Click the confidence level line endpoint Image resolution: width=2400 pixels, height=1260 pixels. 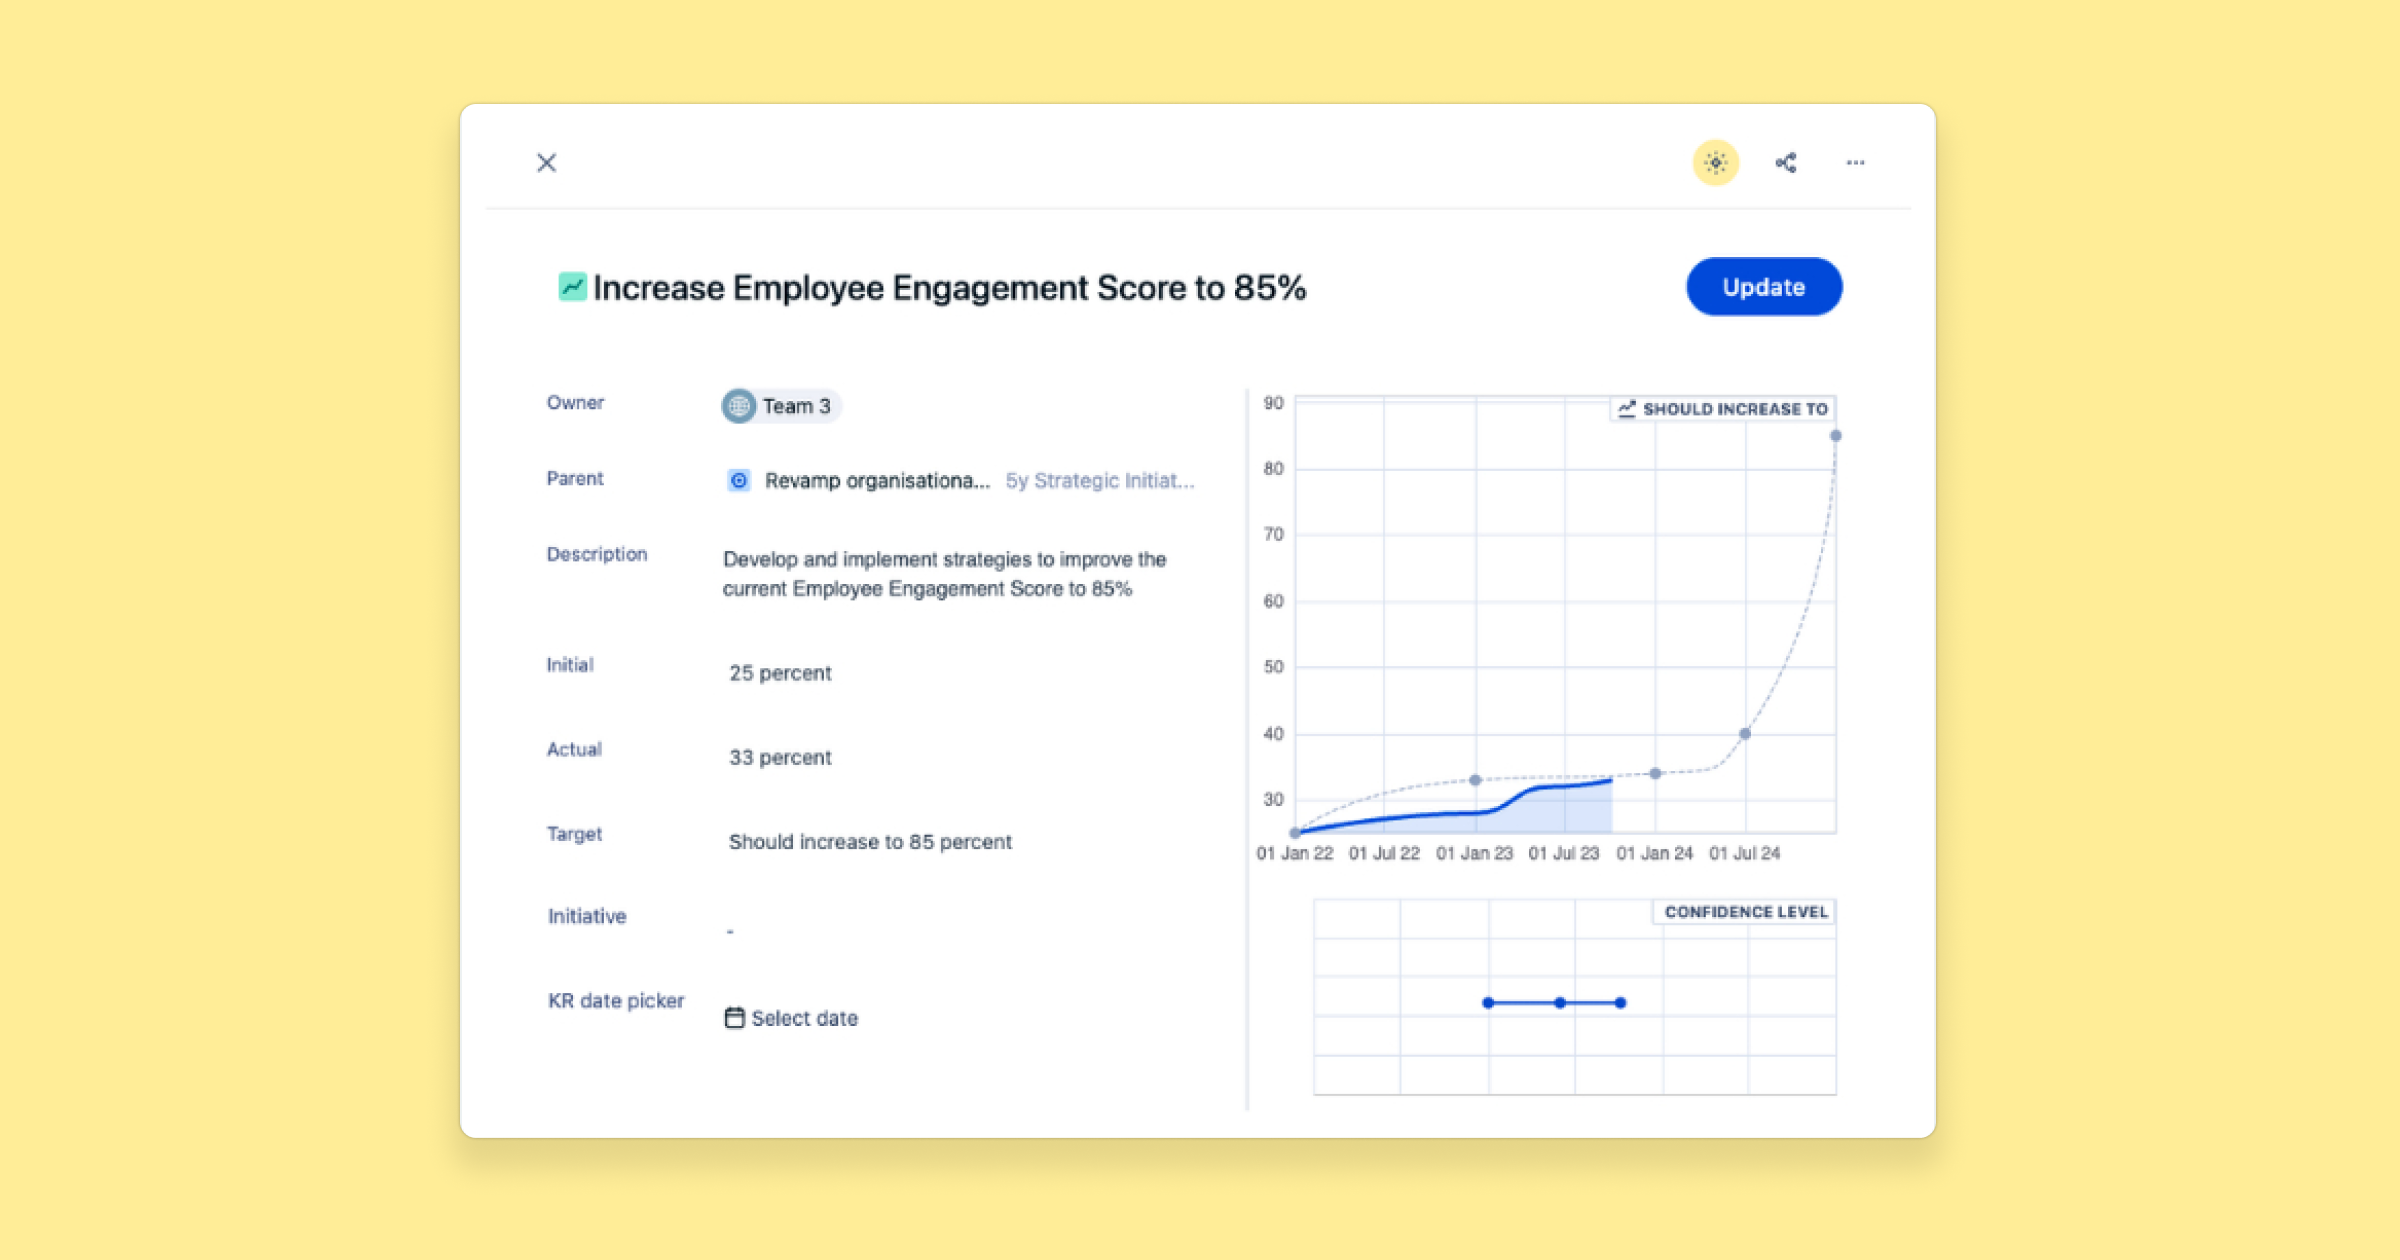1621,1002
